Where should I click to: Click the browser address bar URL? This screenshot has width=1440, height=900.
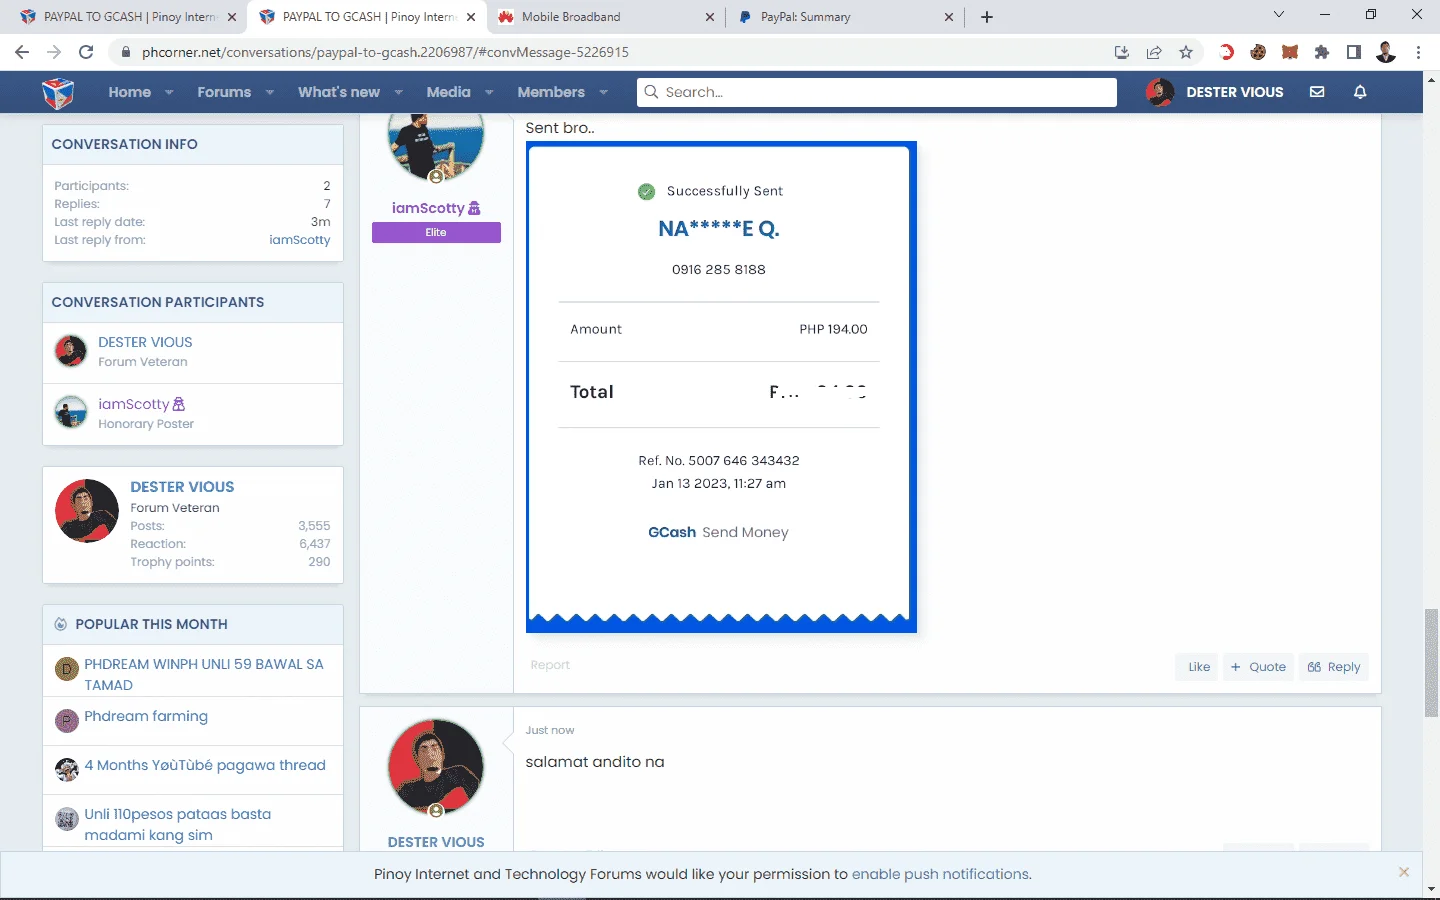point(385,52)
